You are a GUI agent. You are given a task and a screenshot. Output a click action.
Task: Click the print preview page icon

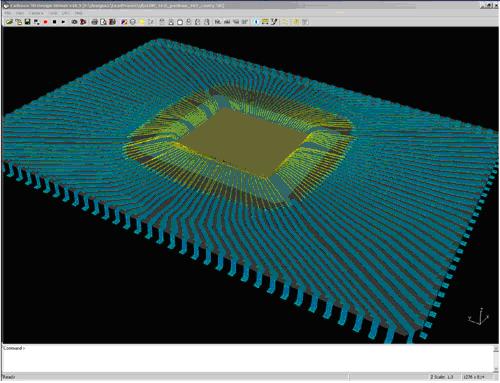click(103, 22)
